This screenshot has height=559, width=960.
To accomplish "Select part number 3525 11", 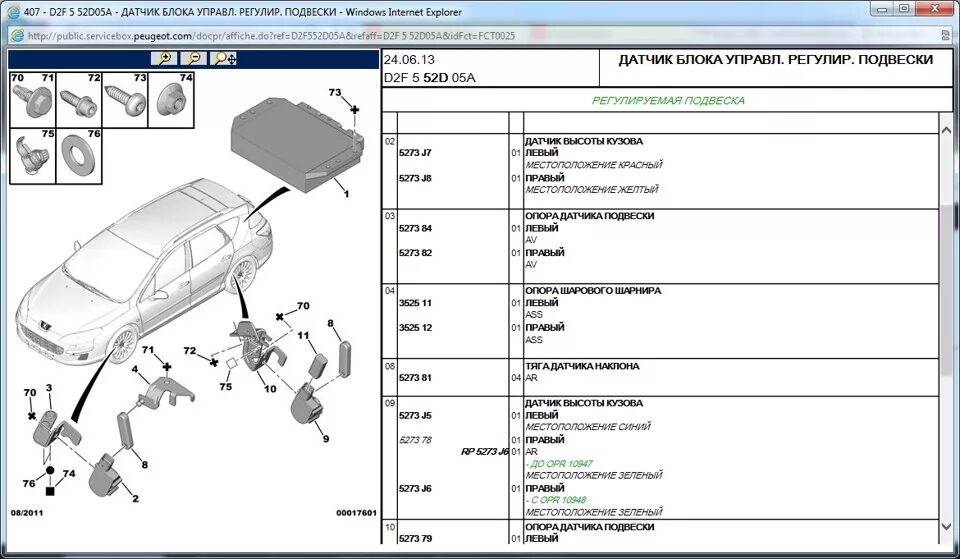I will coord(415,303).
